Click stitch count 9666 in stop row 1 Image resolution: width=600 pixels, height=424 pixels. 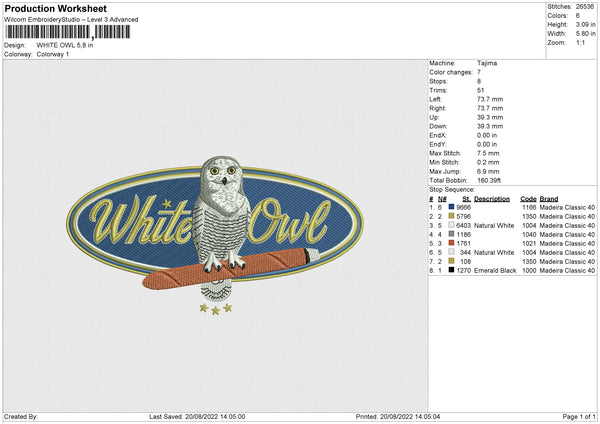(463, 207)
